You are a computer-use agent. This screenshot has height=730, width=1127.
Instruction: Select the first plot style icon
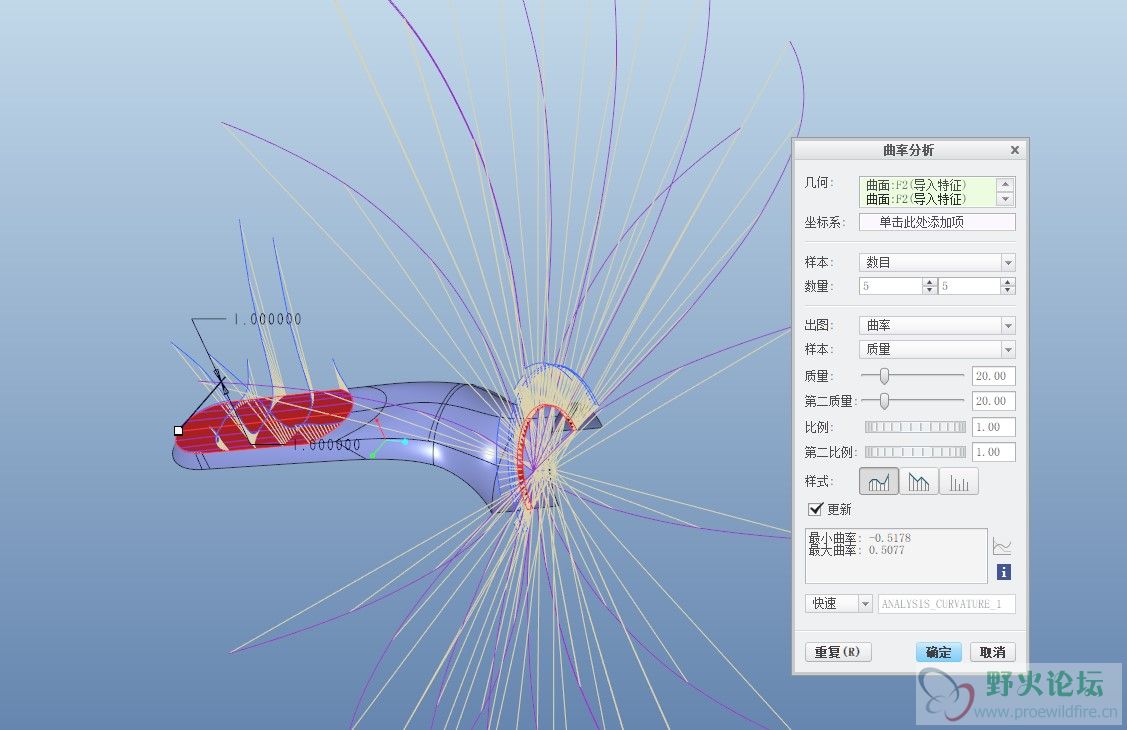pos(878,481)
